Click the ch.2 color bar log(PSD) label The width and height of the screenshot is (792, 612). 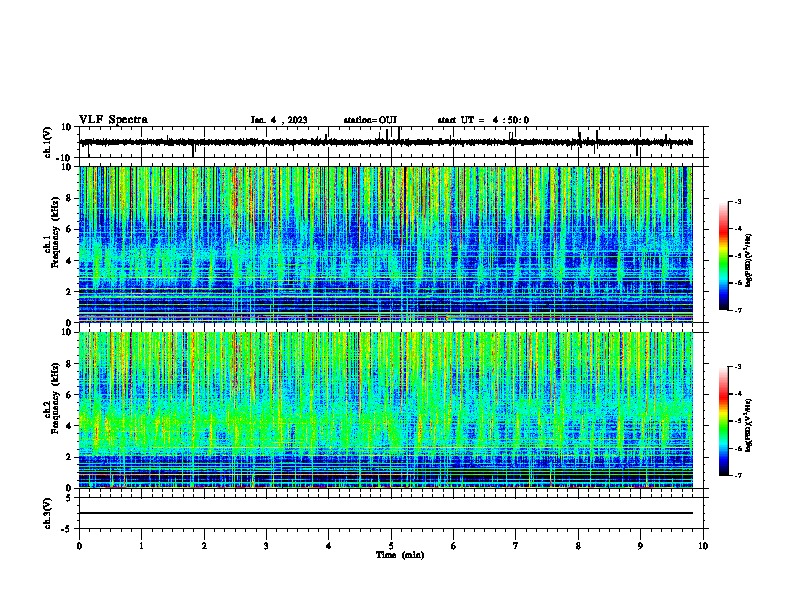tap(749, 424)
